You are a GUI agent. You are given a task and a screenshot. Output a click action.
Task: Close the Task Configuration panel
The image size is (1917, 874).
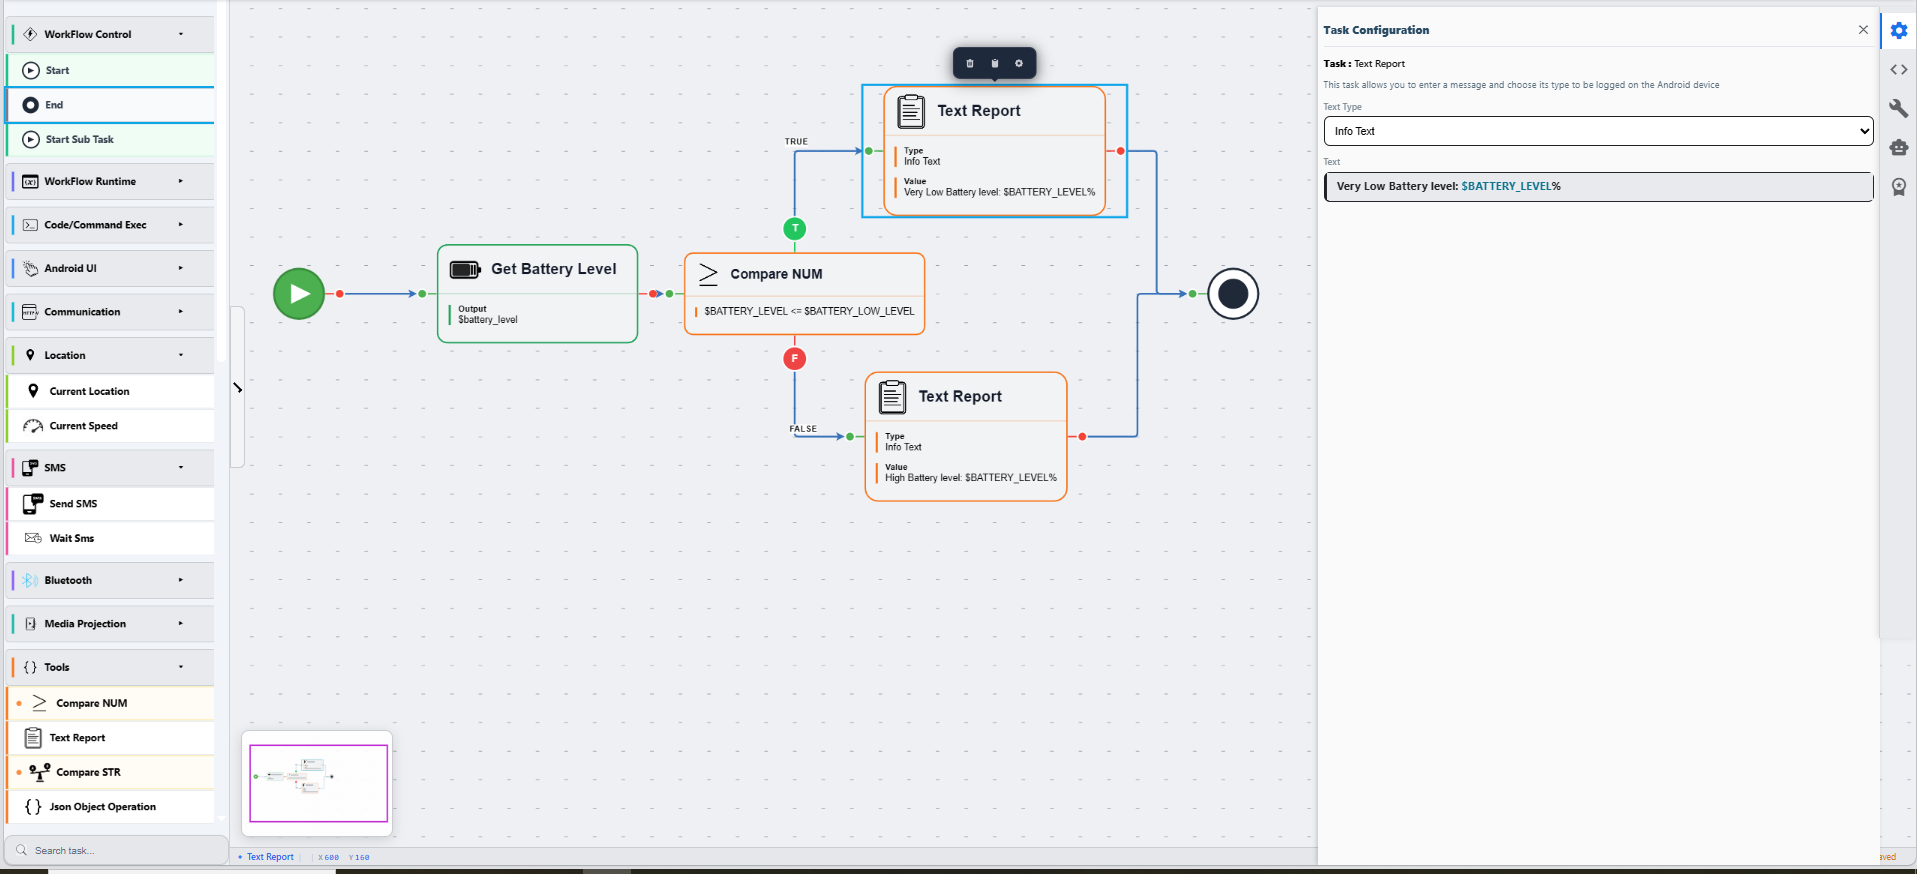click(1863, 30)
